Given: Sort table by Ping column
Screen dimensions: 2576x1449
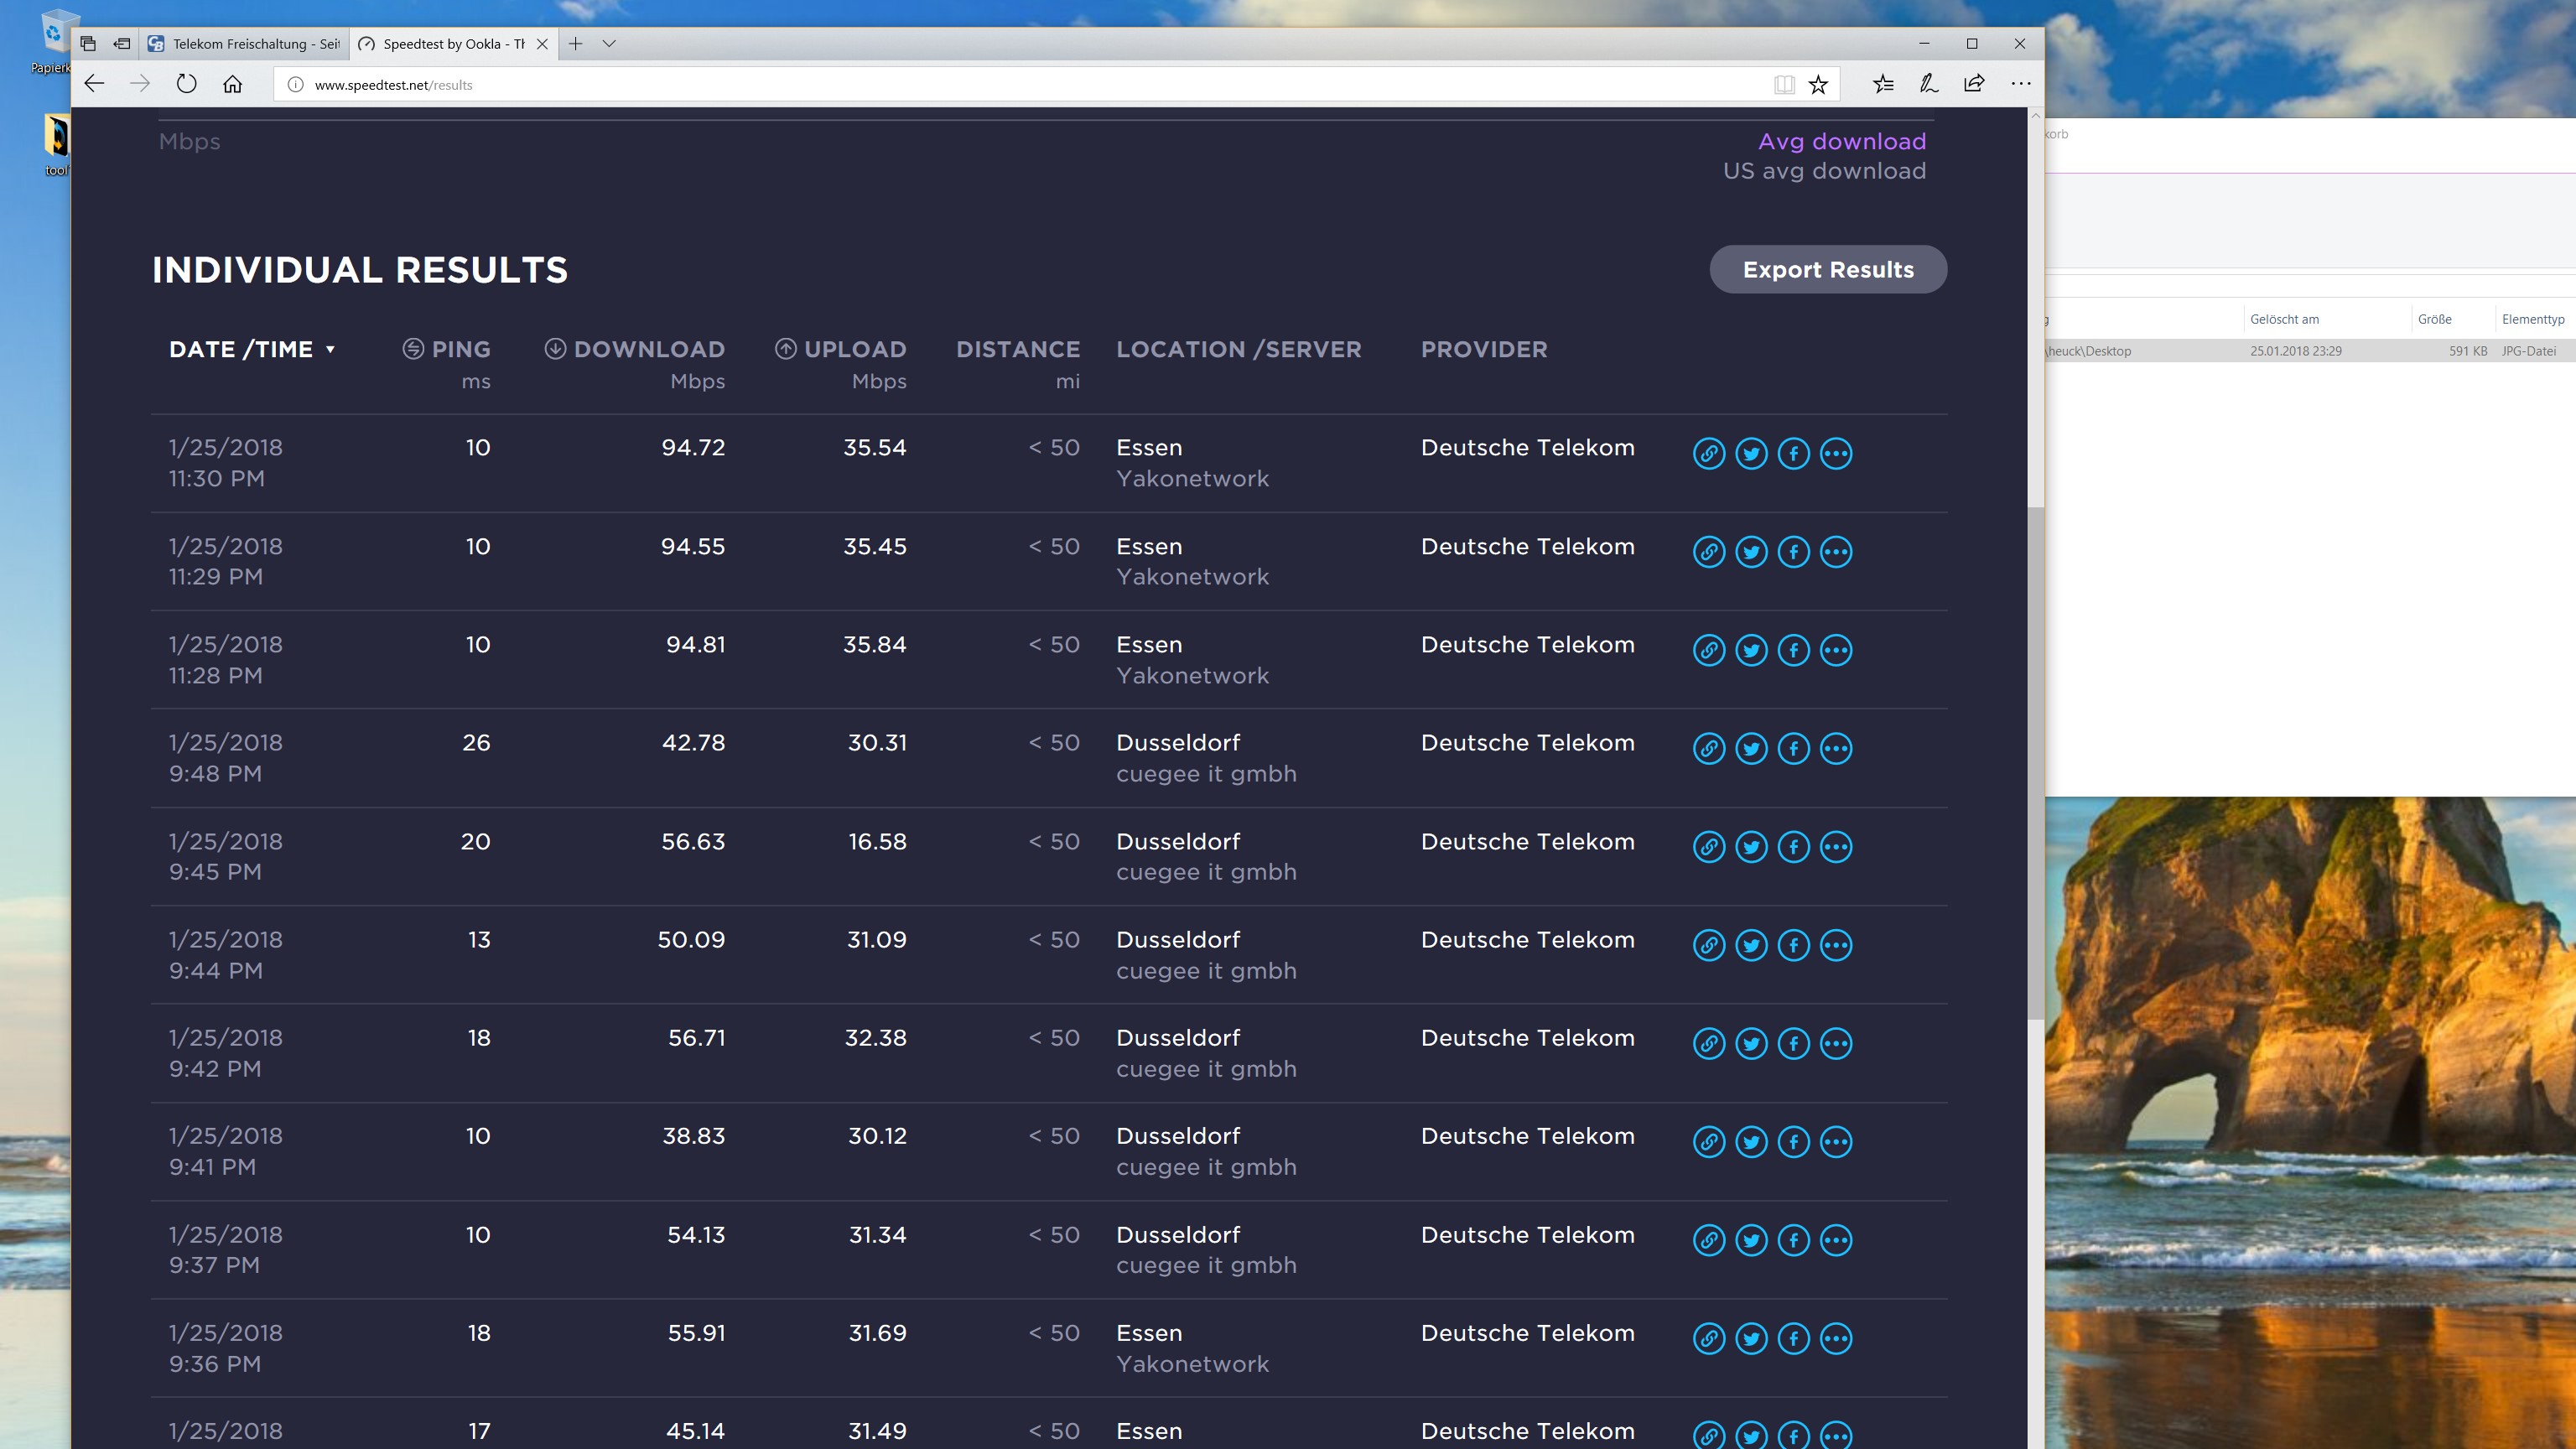Looking at the screenshot, I should tap(446, 349).
